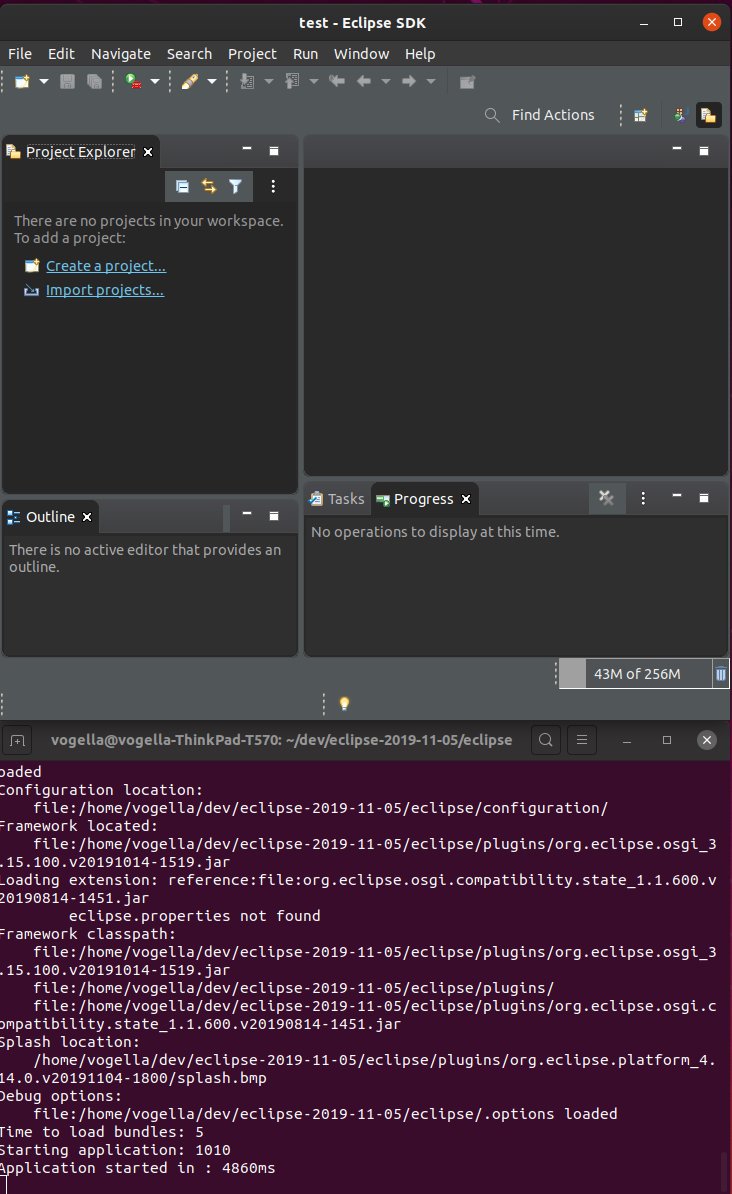Click the Import projects link

[104, 290]
